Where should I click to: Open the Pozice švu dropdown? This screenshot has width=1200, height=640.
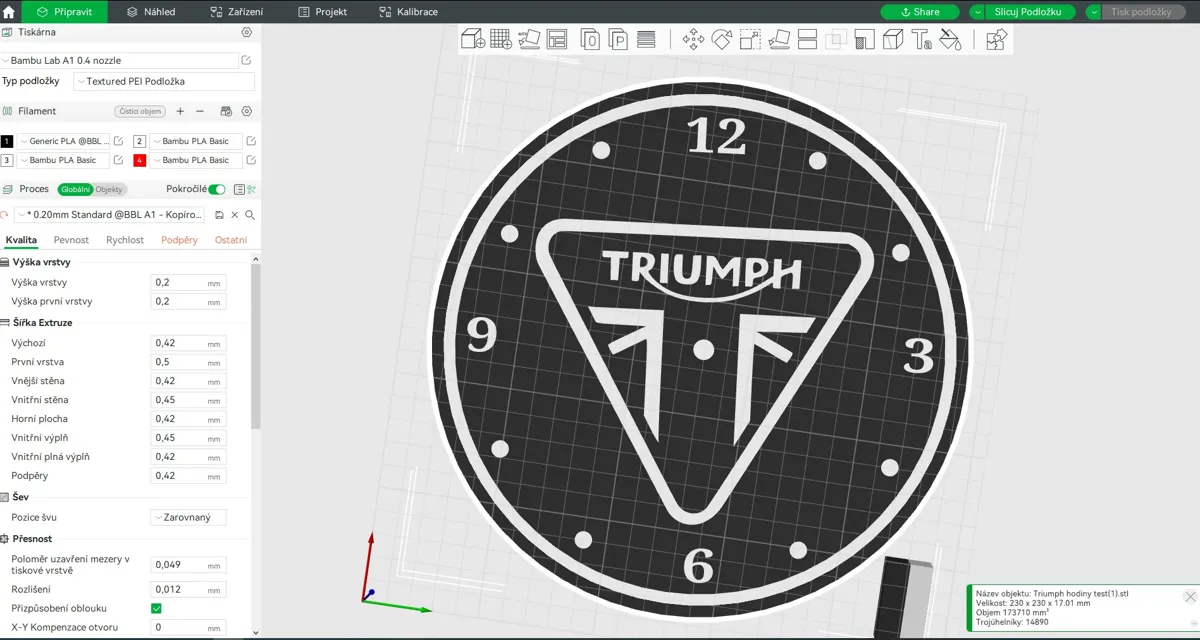188,518
